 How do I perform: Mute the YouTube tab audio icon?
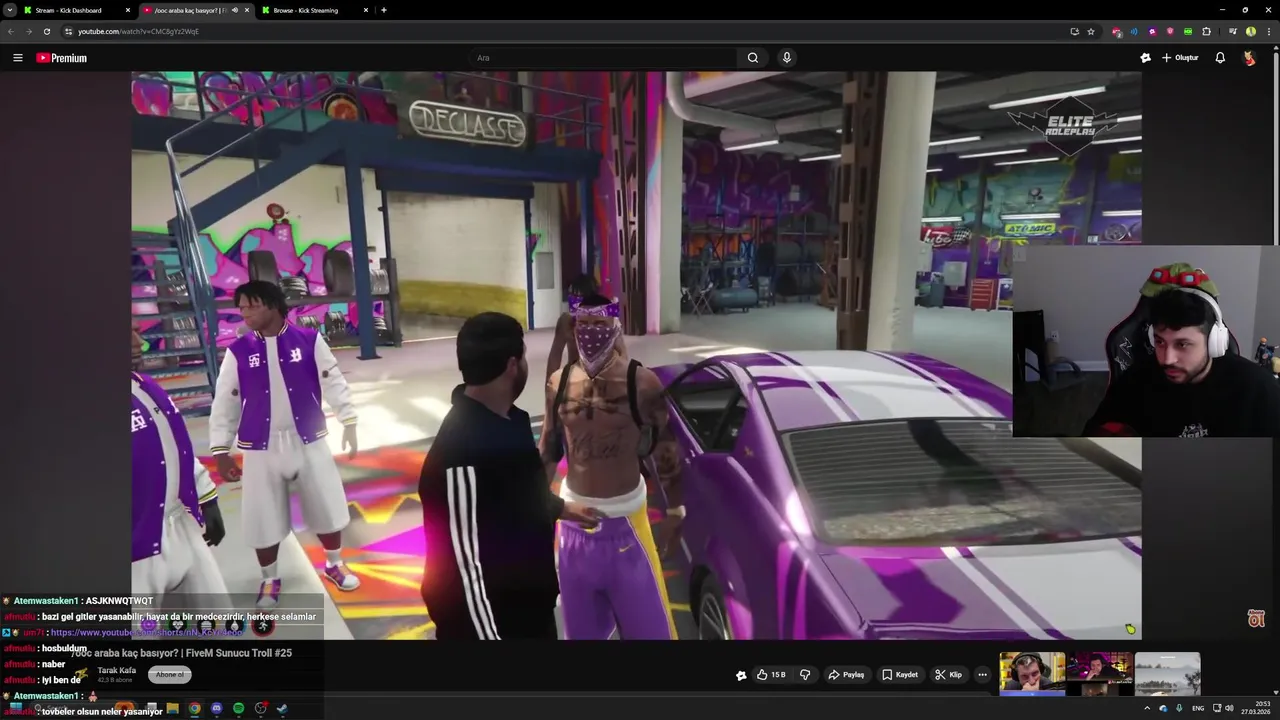235,10
